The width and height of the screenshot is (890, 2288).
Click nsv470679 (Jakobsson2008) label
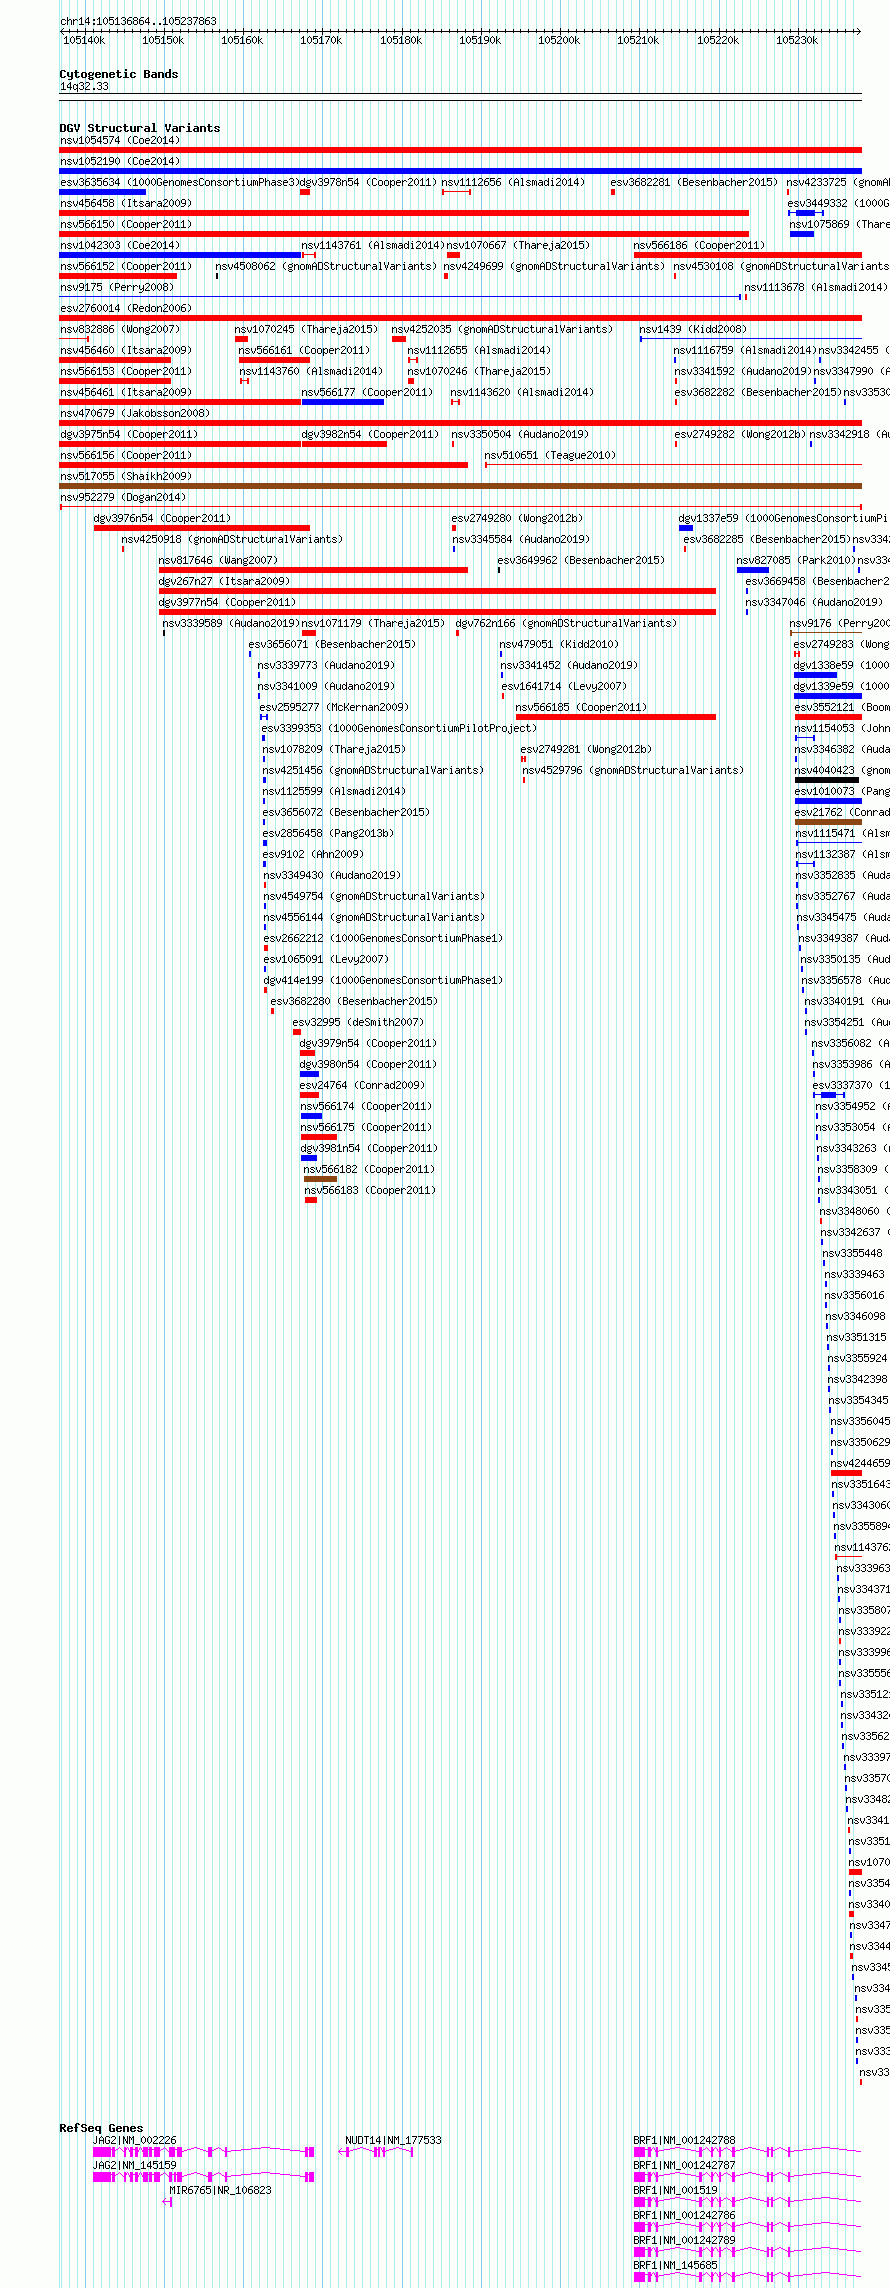pyautogui.click(x=135, y=413)
